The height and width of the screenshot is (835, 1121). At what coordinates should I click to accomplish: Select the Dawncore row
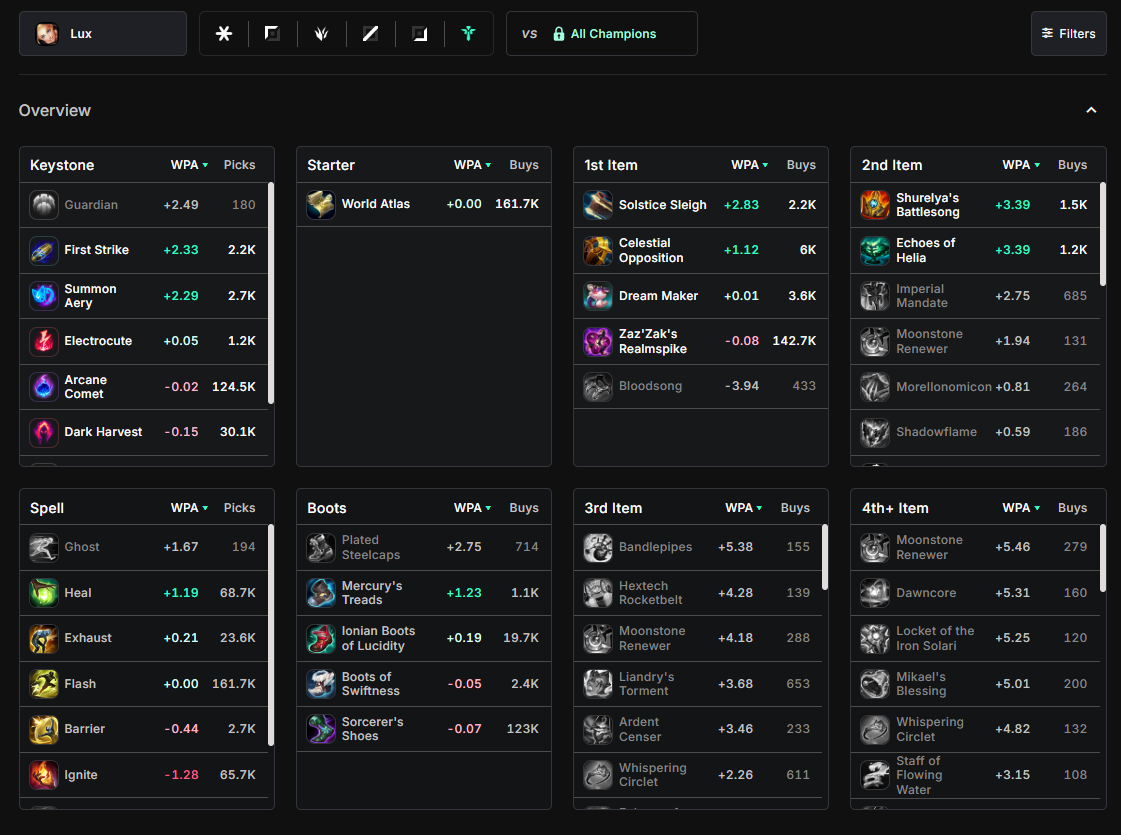pyautogui.click(x=975, y=593)
